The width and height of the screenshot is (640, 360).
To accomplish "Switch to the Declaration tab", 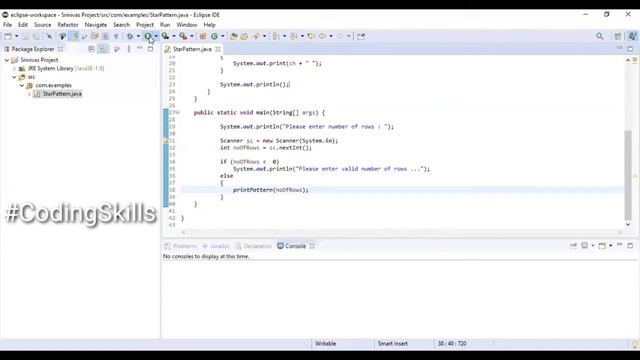I will [253, 246].
